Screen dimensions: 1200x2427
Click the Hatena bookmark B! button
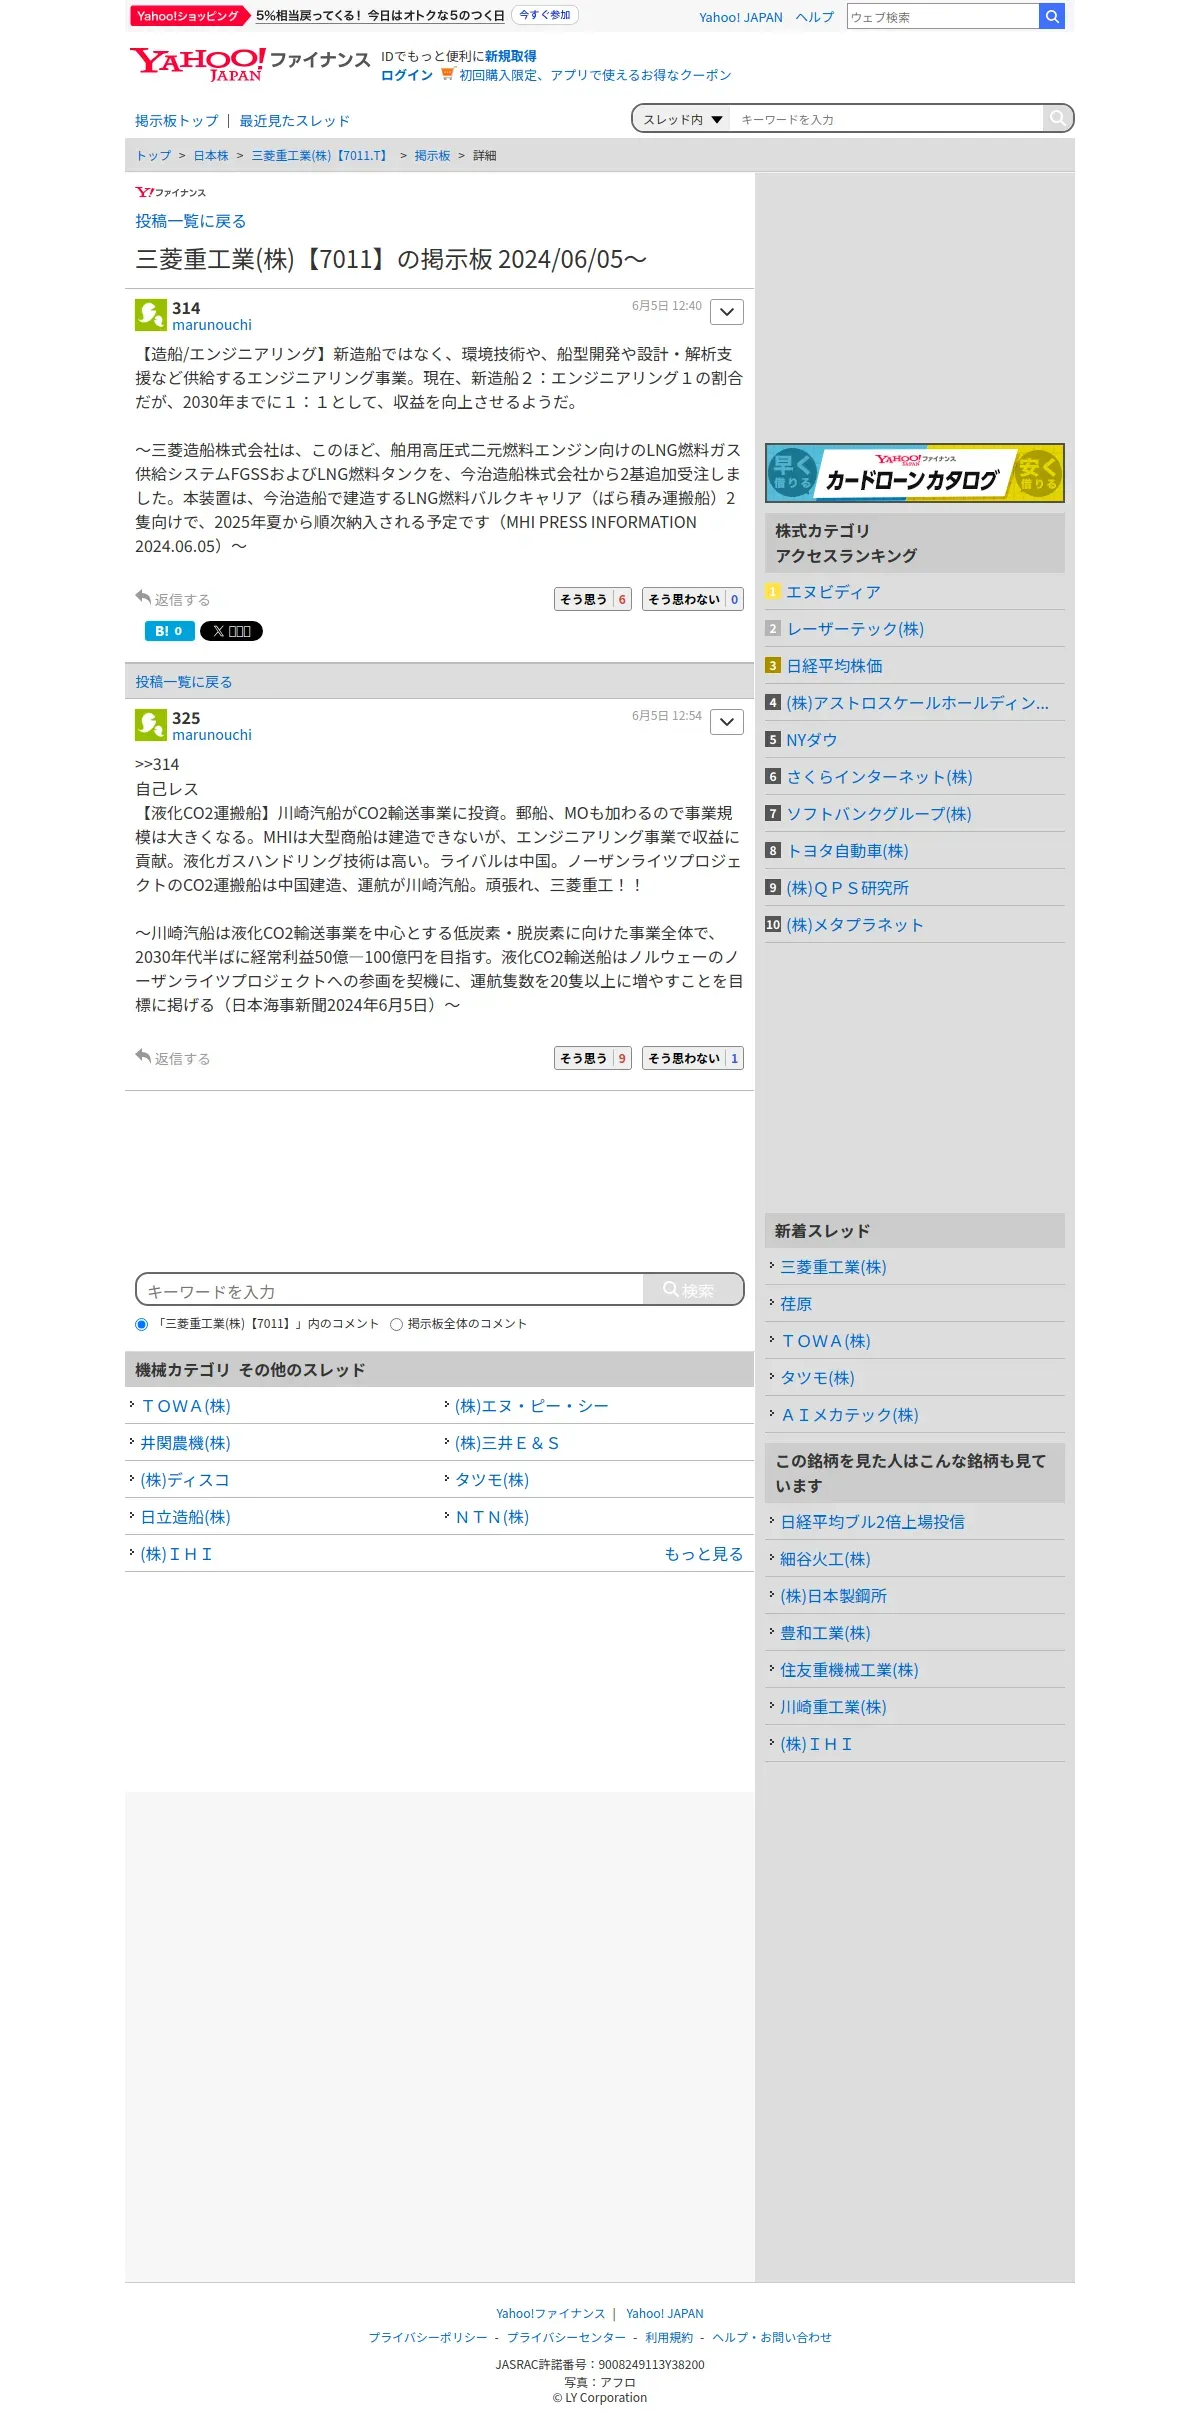tap(169, 631)
